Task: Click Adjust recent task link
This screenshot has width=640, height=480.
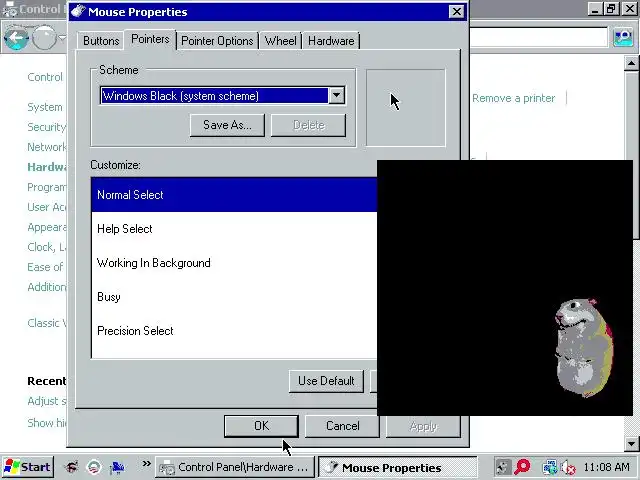Action: click(x=47, y=401)
